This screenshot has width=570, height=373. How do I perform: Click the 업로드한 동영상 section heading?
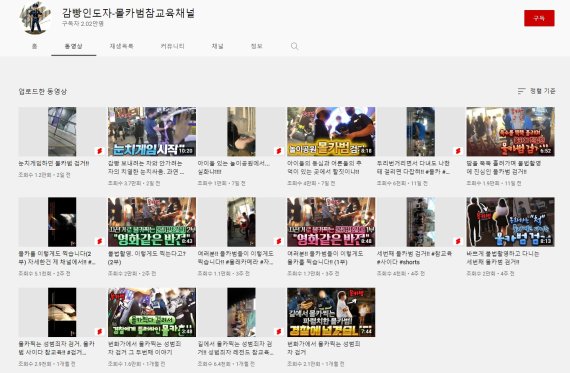(43, 92)
